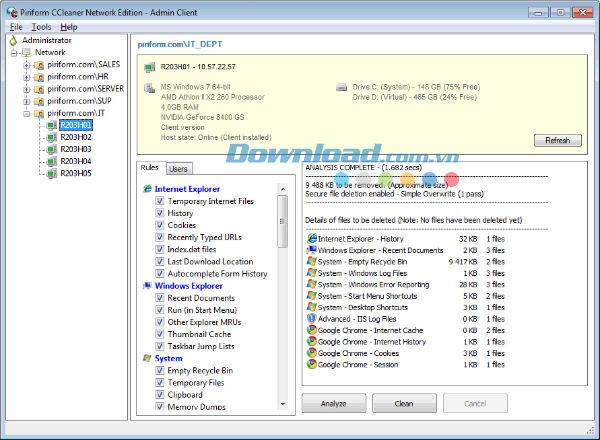
Task: Click the System - Empty Recycle Bin result icon
Action: [312, 261]
